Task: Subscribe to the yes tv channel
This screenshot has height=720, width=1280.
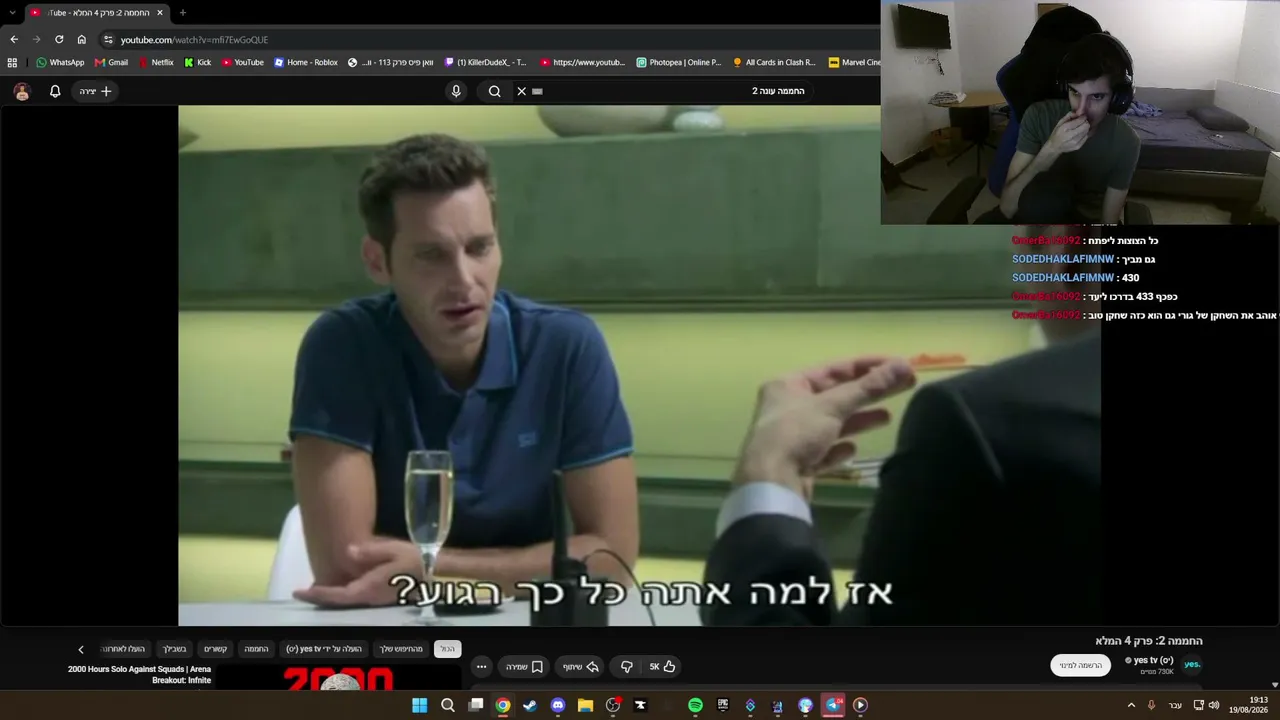Action: coord(1080,665)
